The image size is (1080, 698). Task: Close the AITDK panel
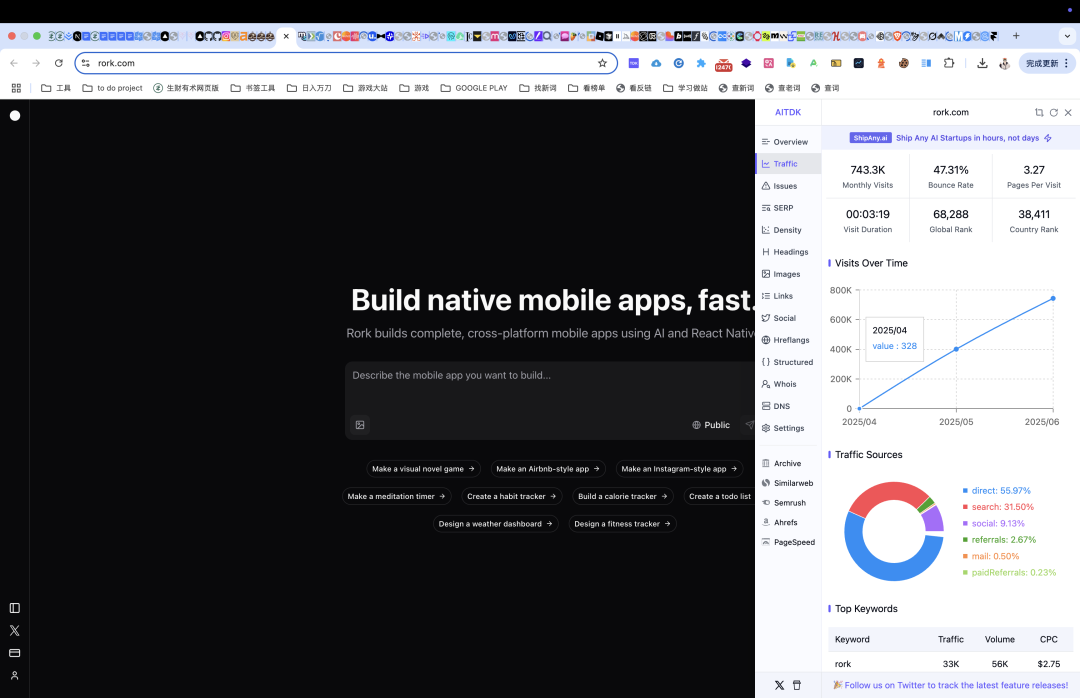click(1068, 112)
